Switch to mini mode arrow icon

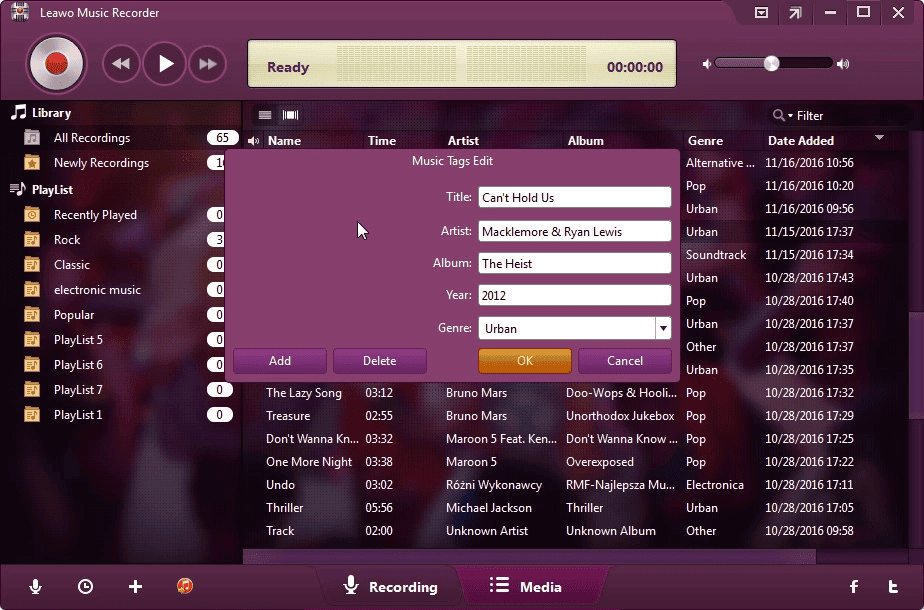pyautogui.click(x=796, y=12)
